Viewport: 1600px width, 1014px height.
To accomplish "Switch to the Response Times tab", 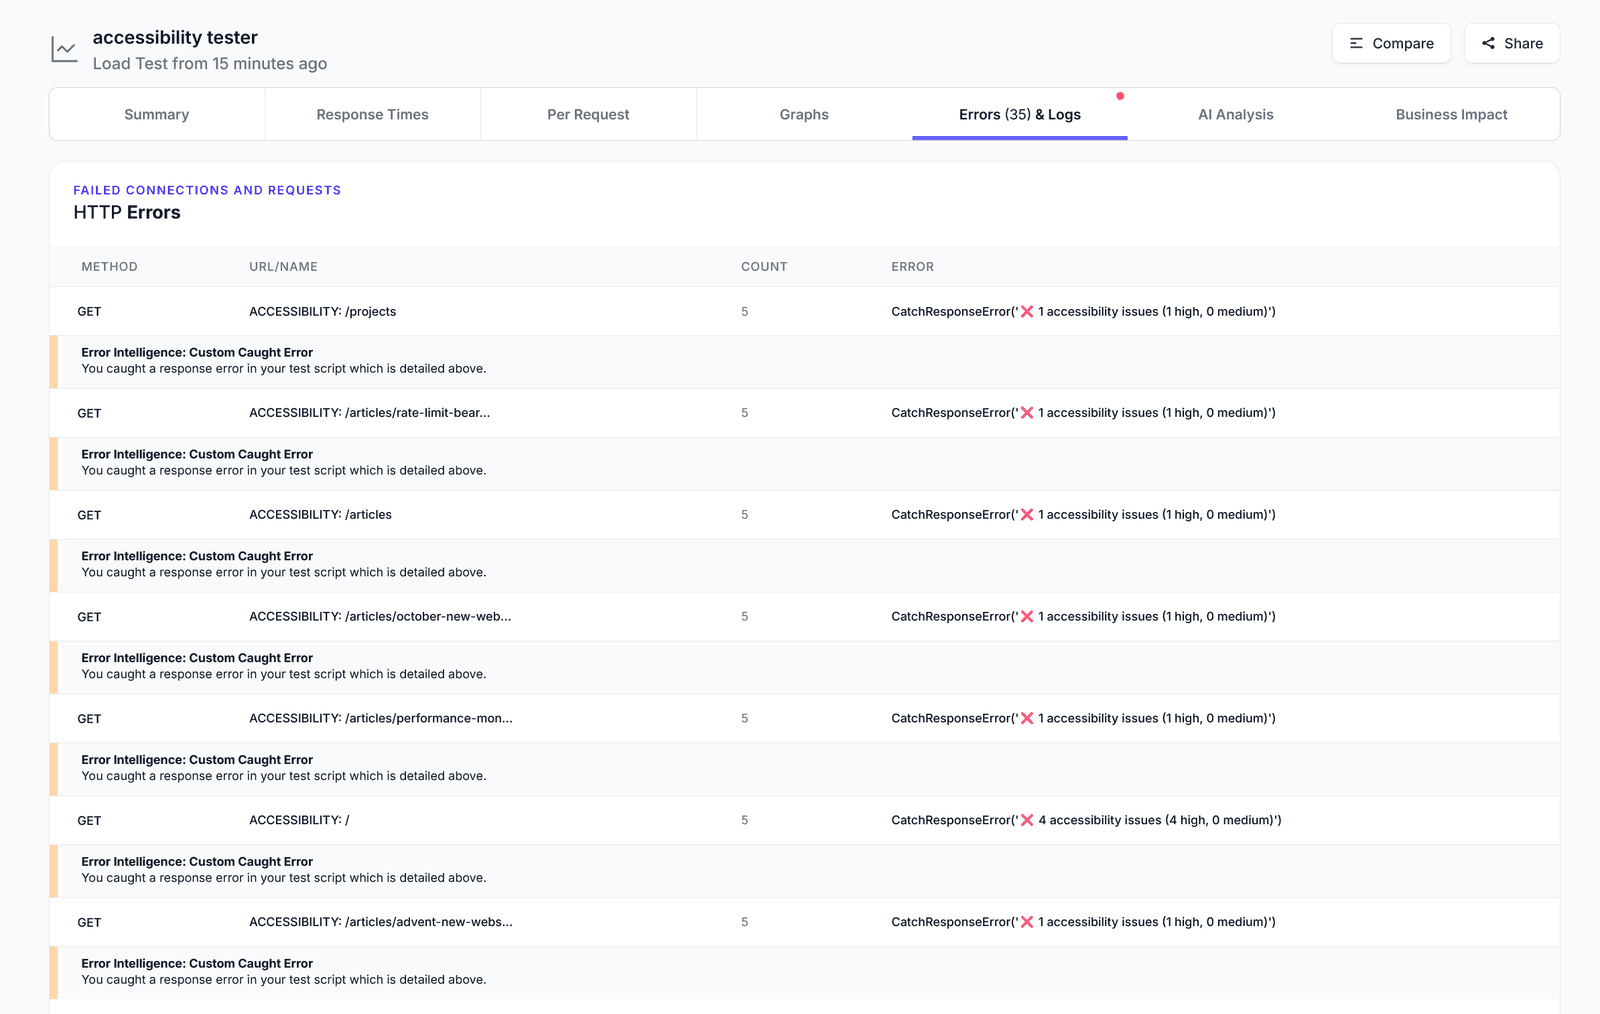I will tap(372, 114).
